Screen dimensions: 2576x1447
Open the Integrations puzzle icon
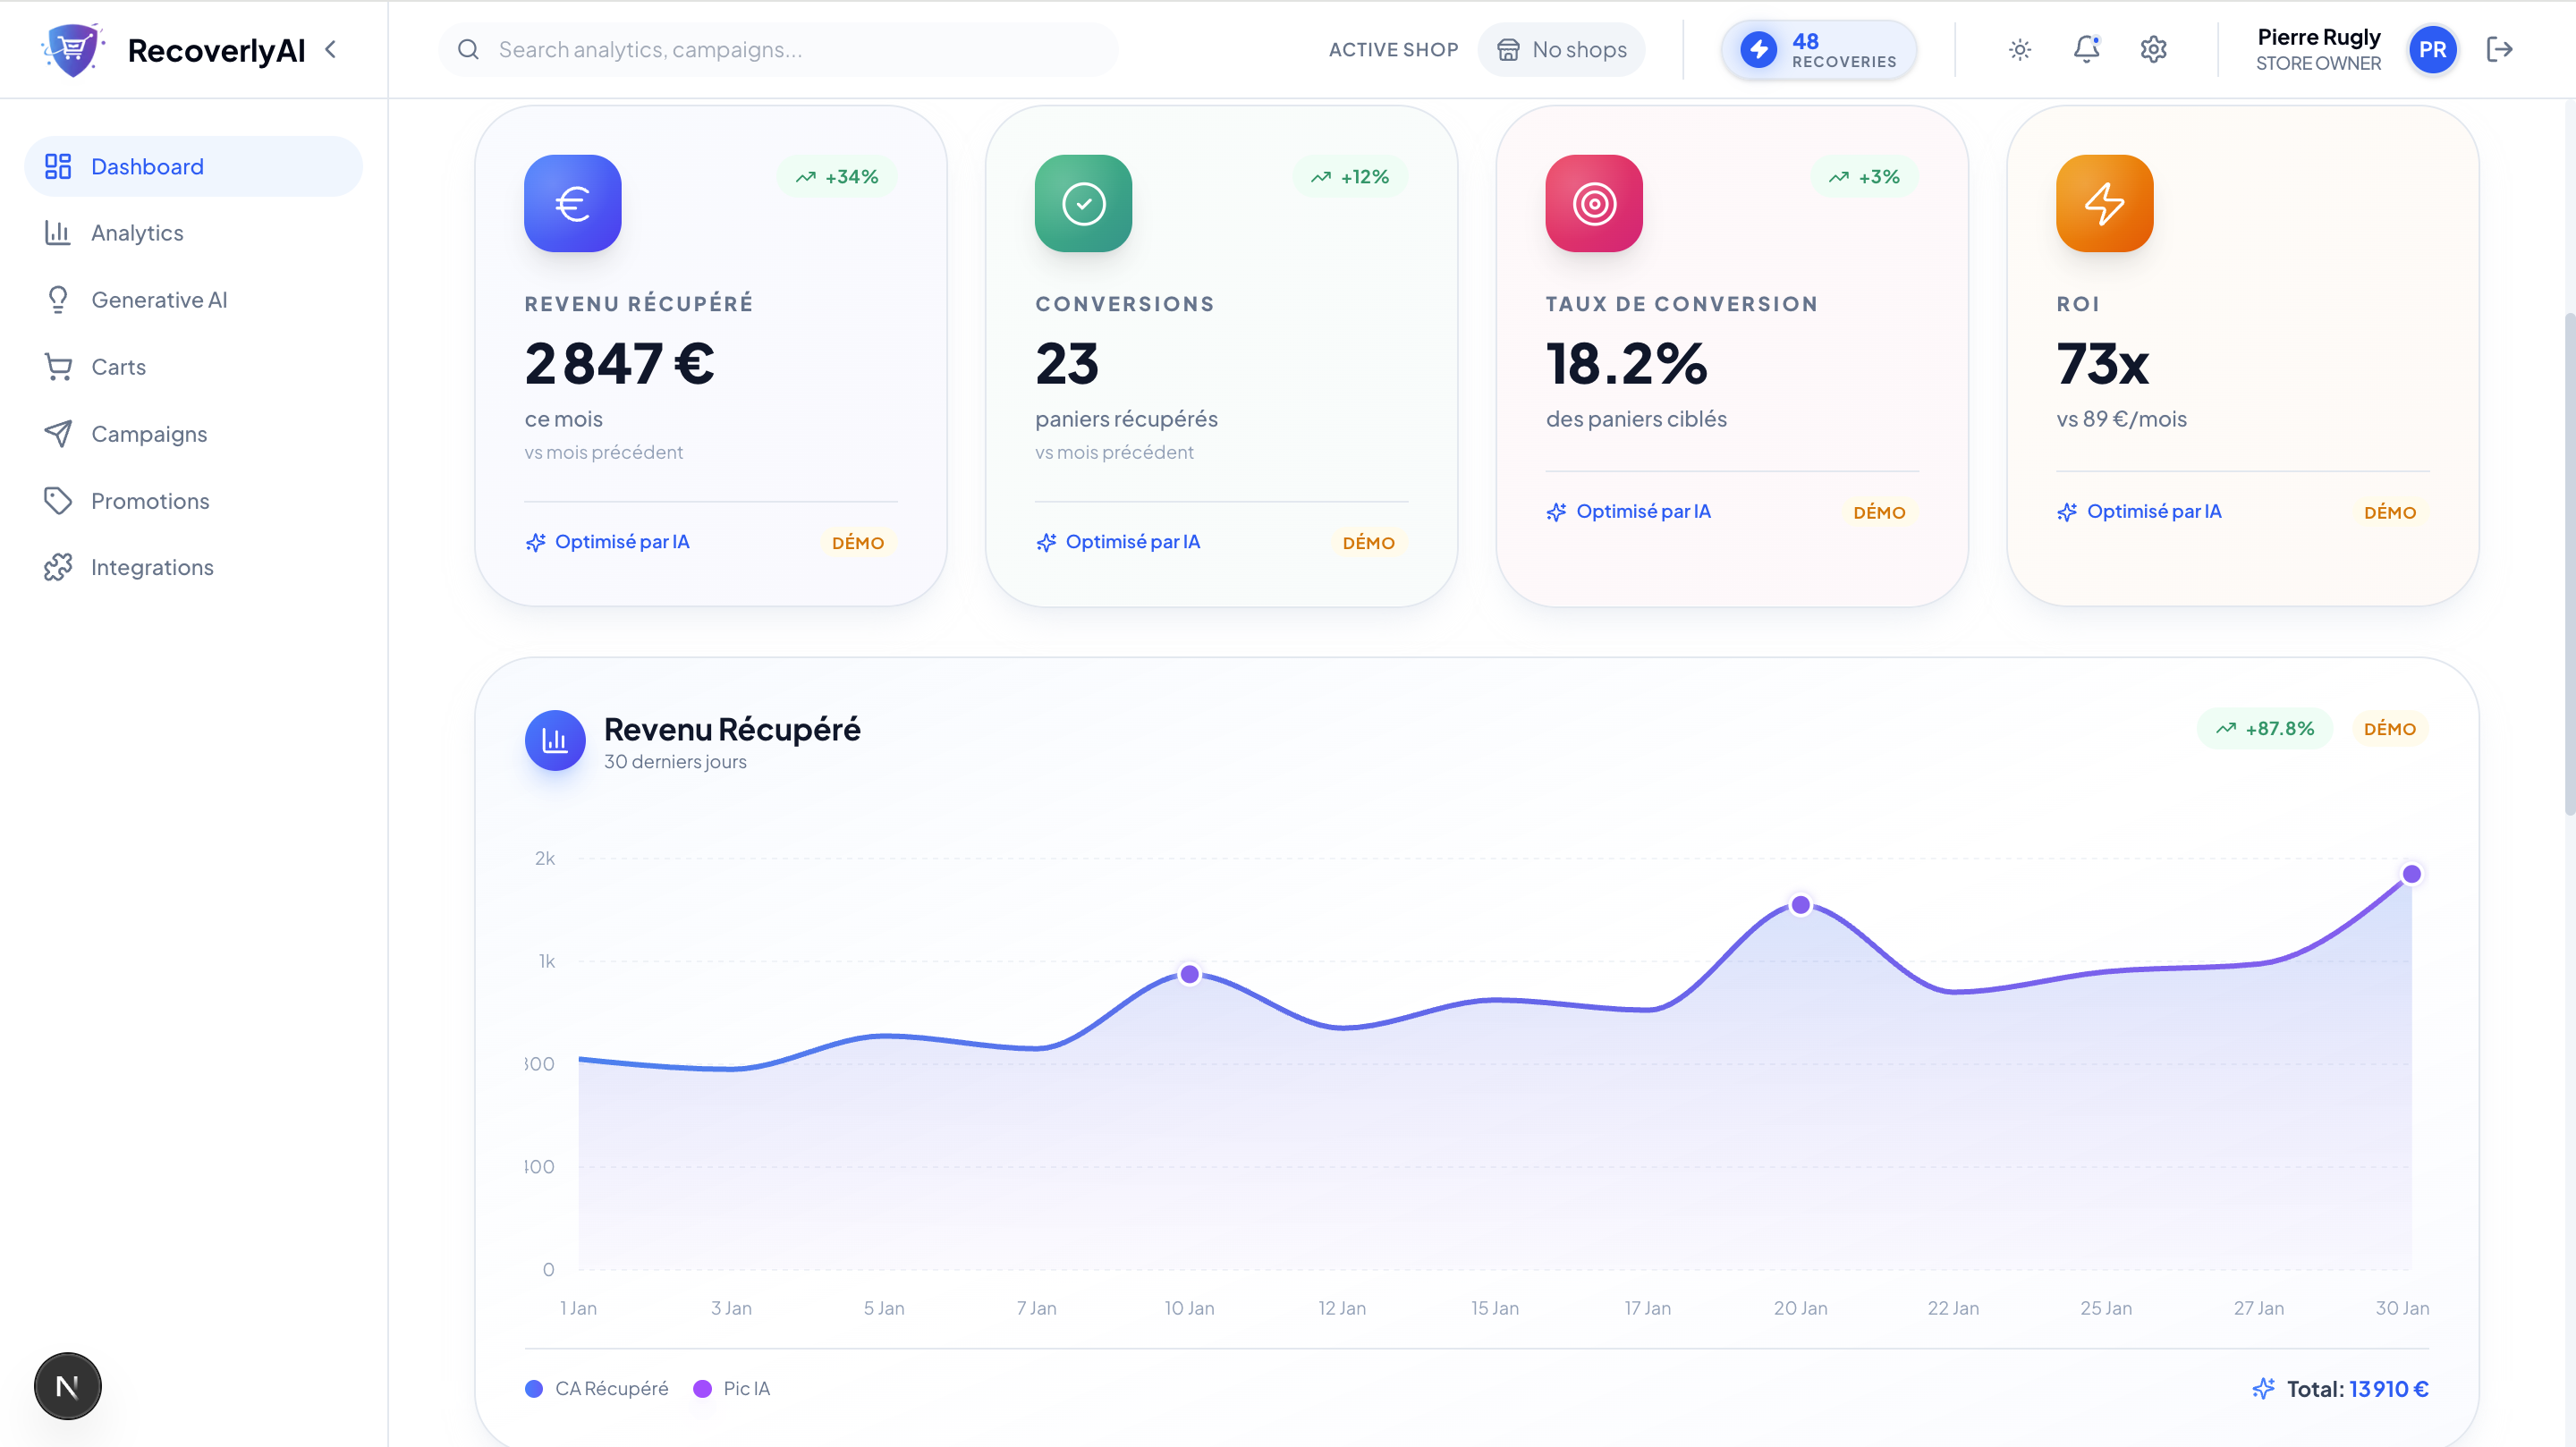[58, 566]
